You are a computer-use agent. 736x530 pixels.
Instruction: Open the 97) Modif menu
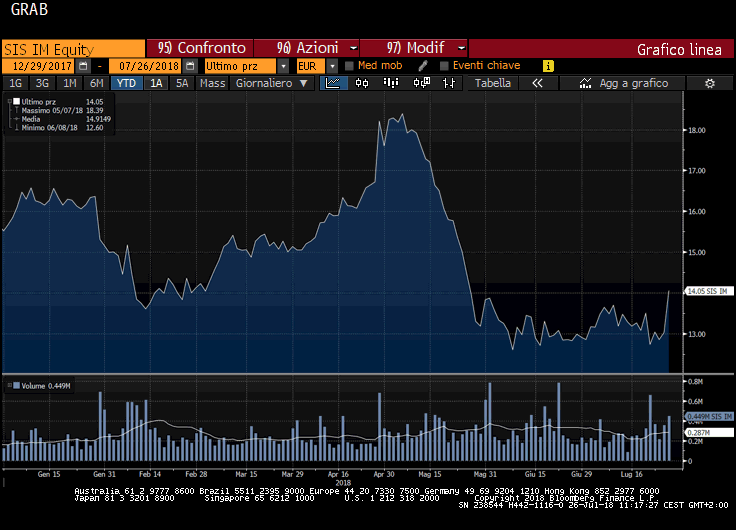pyautogui.click(x=414, y=48)
